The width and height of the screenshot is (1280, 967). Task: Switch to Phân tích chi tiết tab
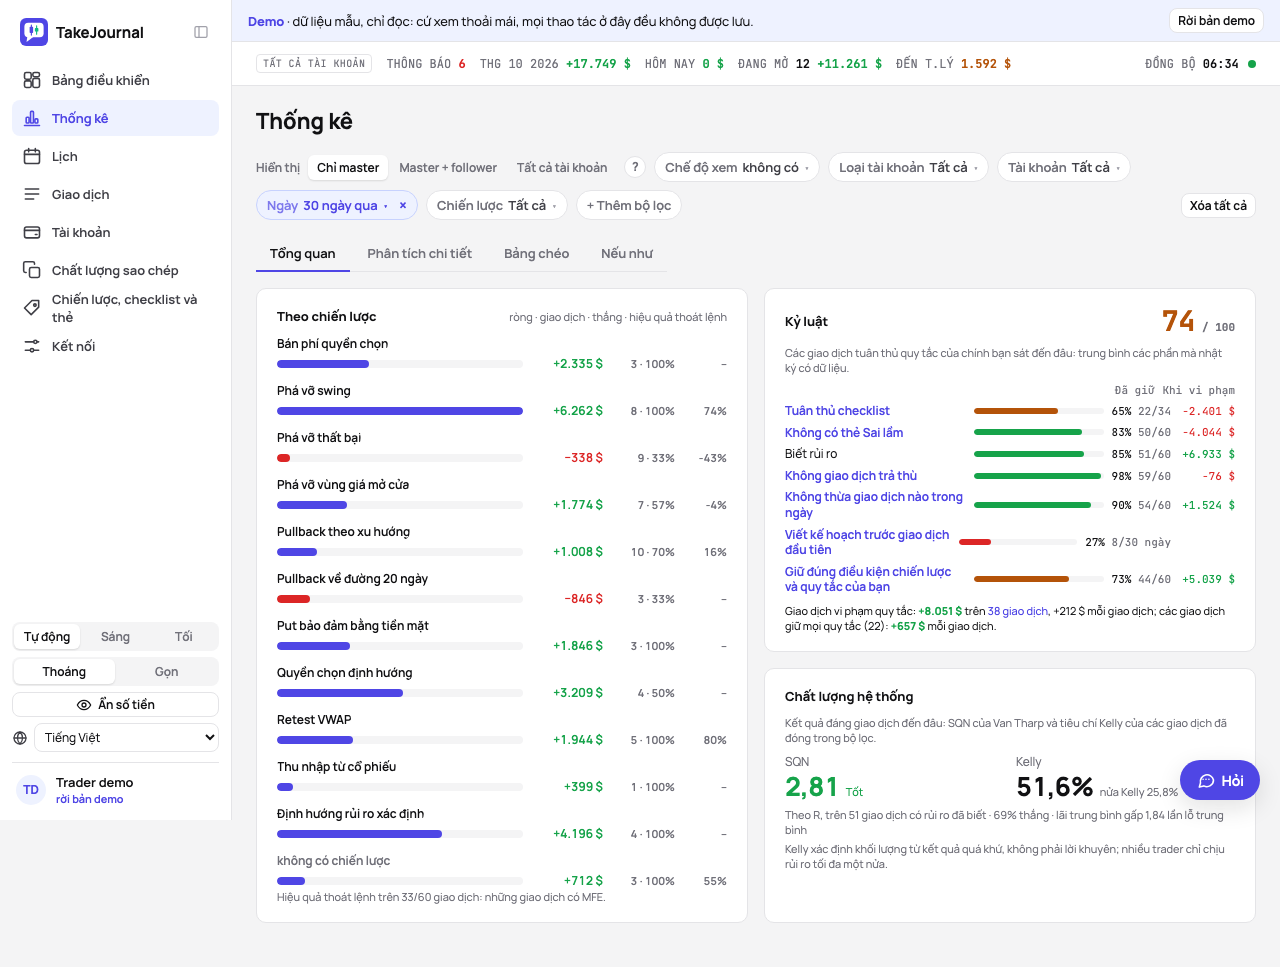(419, 254)
